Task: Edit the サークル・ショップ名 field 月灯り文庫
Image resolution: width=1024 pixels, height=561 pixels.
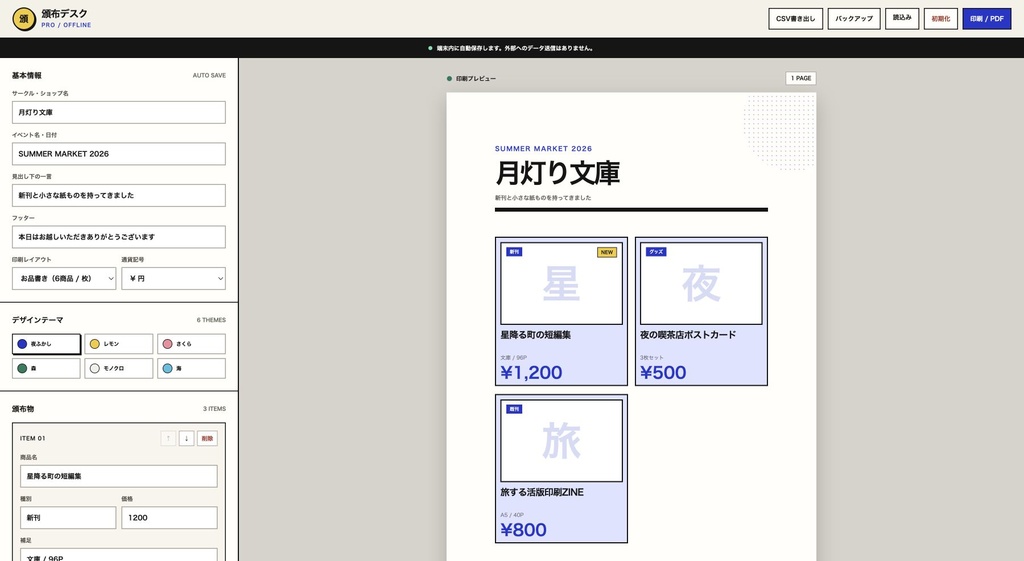Action: [x=119, y=112]
